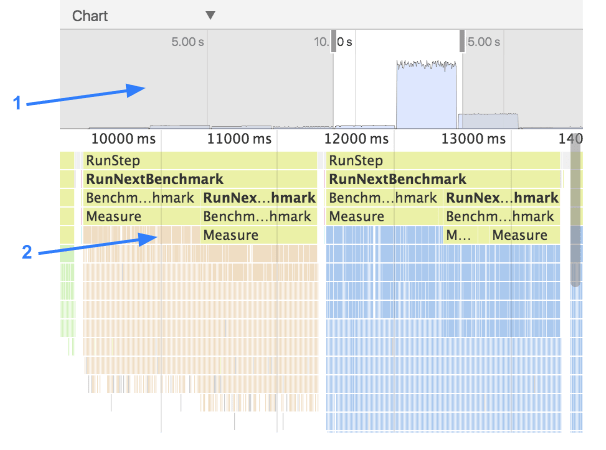Select RunNextBenchmark bar above the orange section
This screenshot has height=450, width=606.
tap(200, 179)
